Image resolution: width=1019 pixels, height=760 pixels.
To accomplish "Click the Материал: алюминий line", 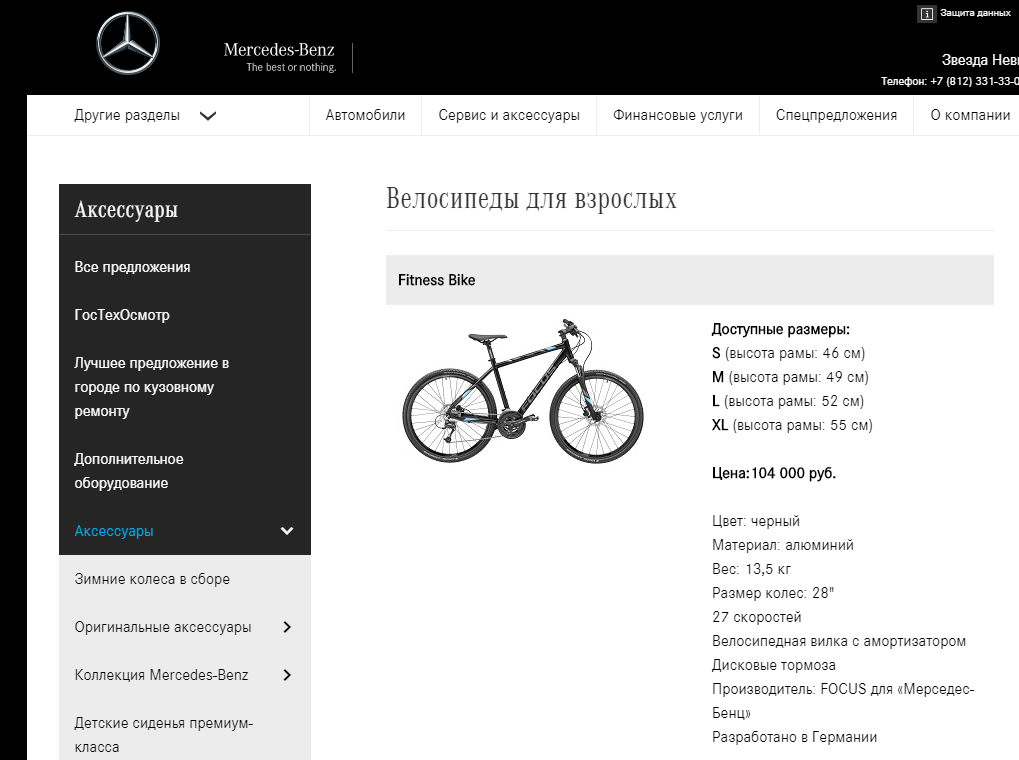I will click(782, 545).
